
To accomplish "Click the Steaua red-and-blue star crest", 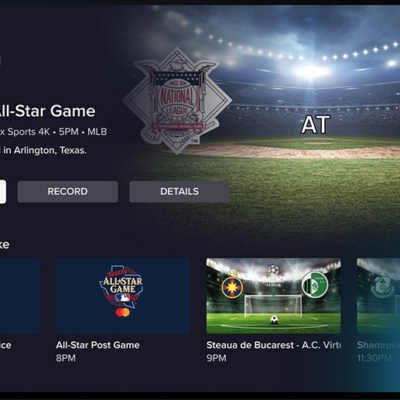I will point(232,287).
